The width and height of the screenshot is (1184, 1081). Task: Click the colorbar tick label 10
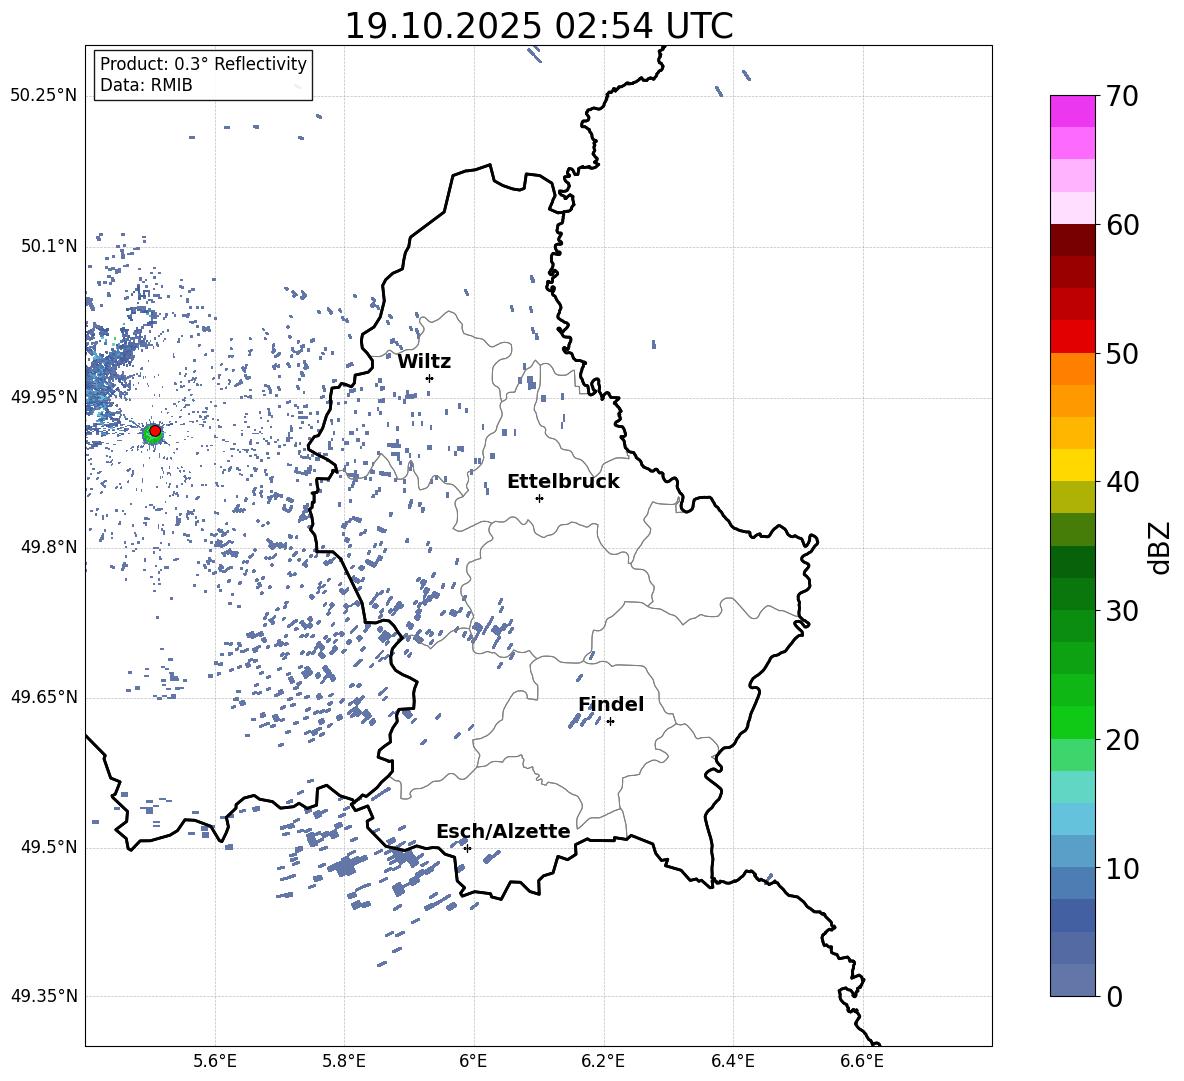click(1122, 868)
